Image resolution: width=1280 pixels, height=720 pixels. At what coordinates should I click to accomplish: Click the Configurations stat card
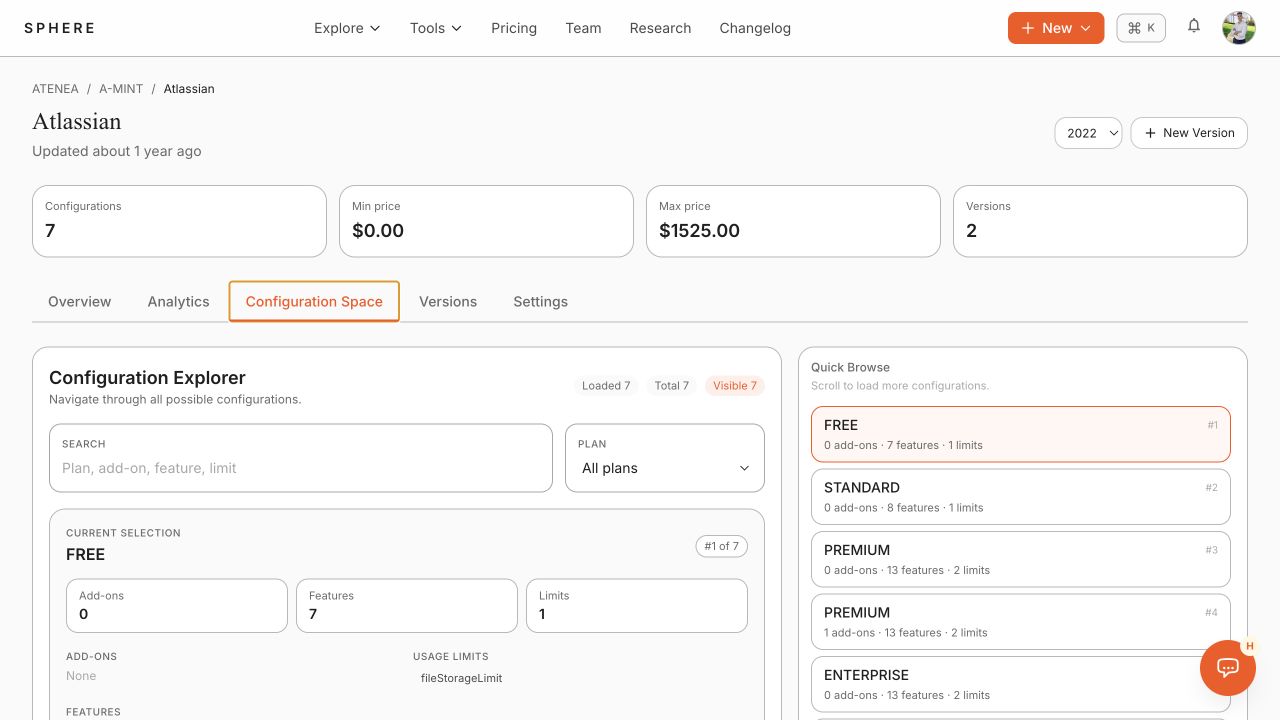point(179,221)
